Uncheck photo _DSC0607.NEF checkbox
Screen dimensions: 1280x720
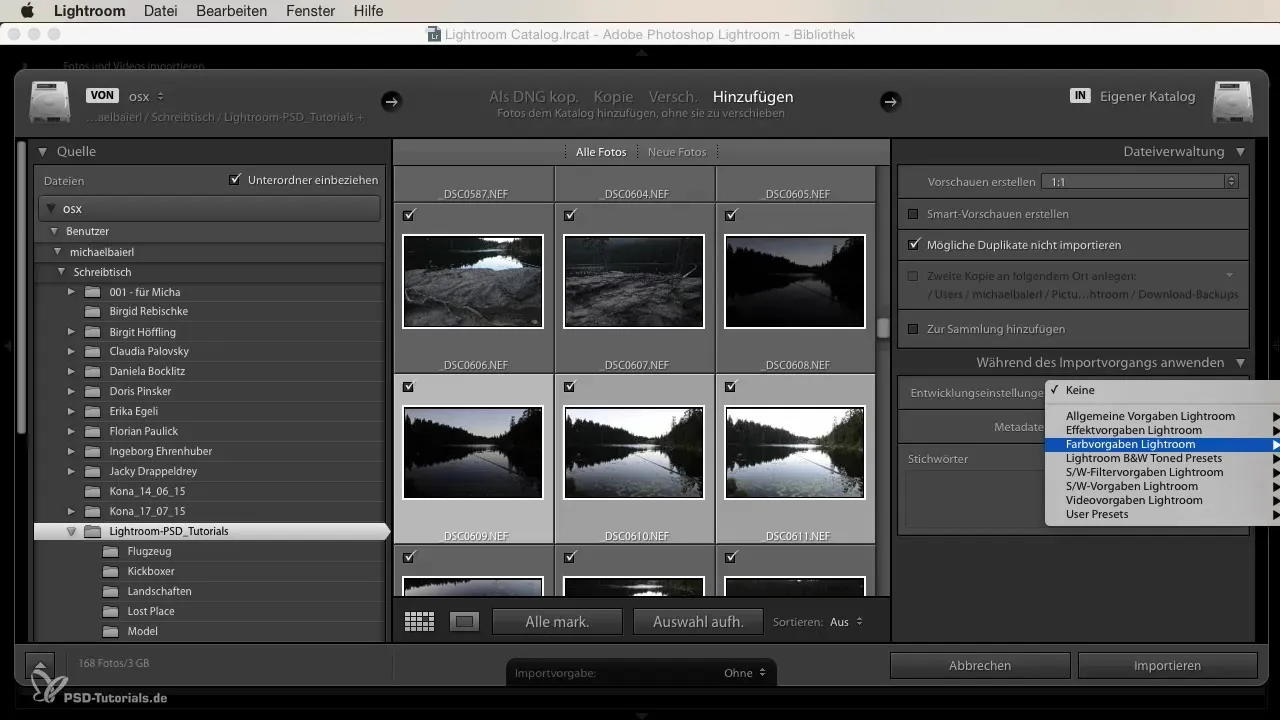click(569, 215)
